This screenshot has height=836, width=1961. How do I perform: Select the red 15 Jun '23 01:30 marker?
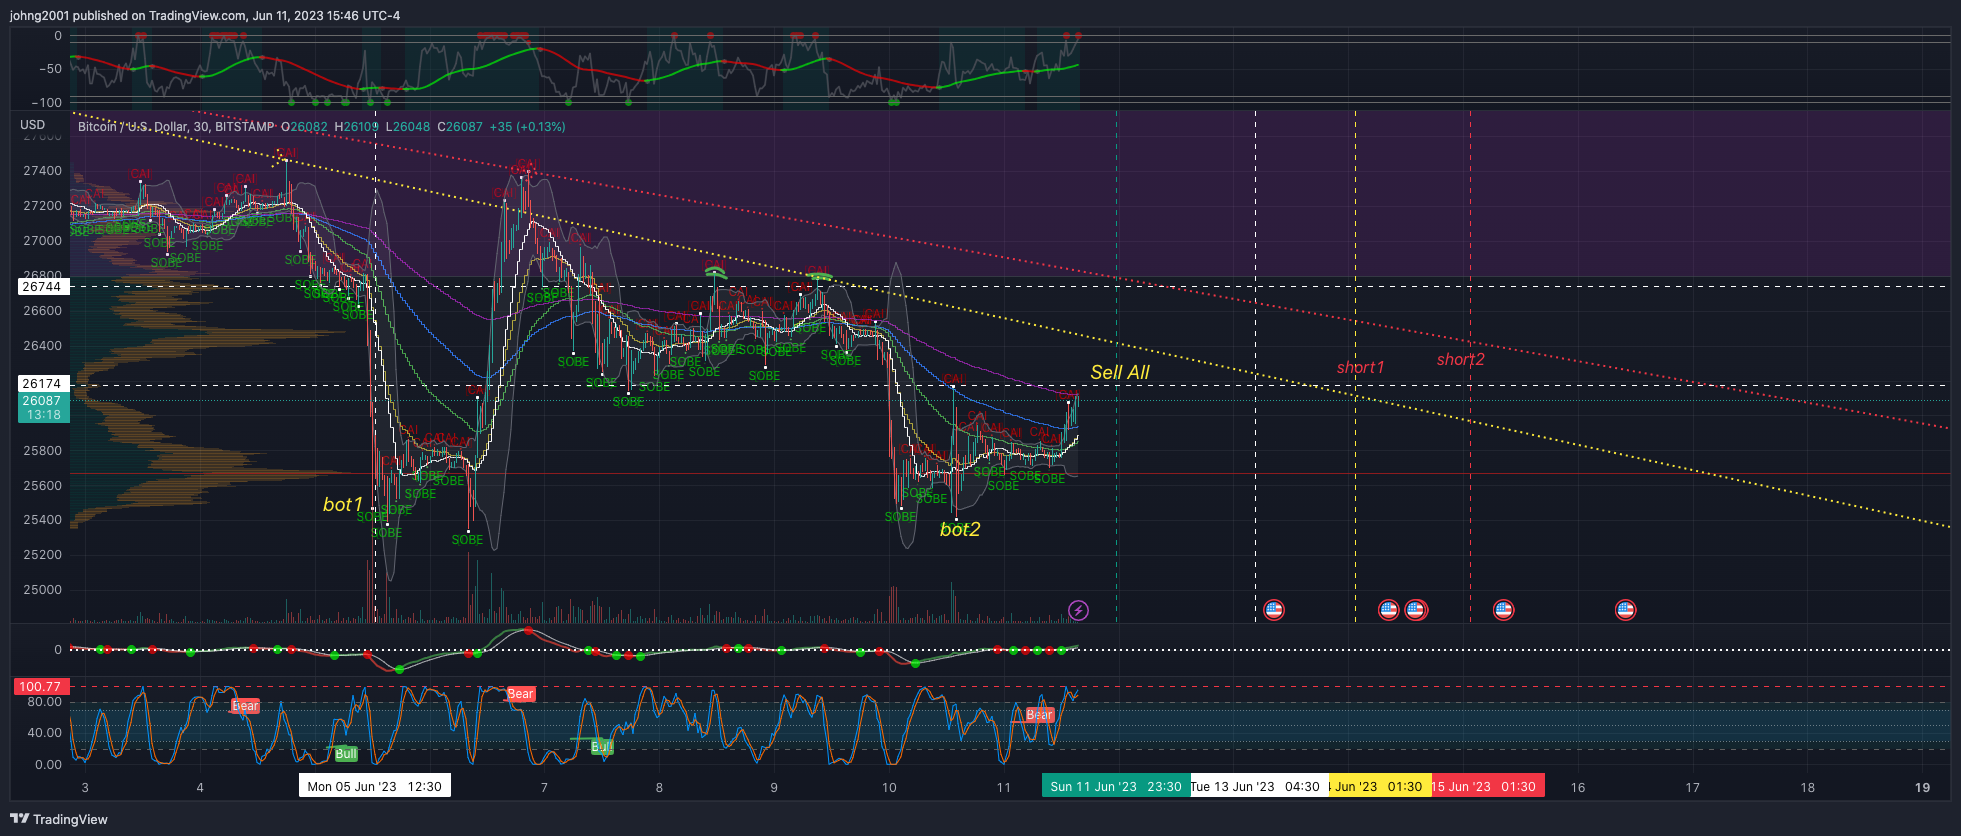click(1487, 786)
